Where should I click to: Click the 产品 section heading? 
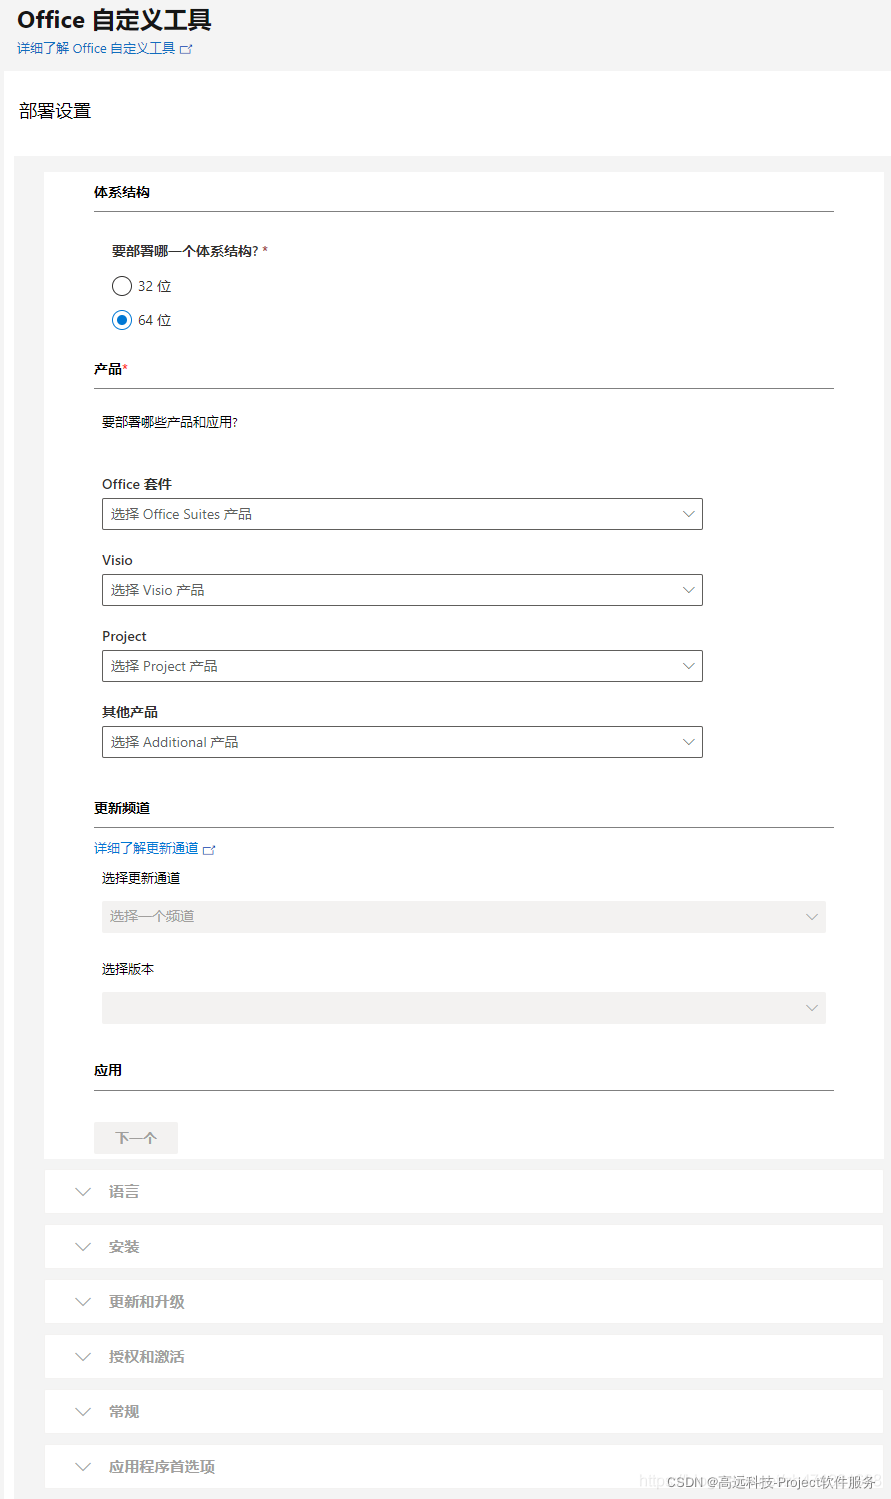(x=108, y=369)
